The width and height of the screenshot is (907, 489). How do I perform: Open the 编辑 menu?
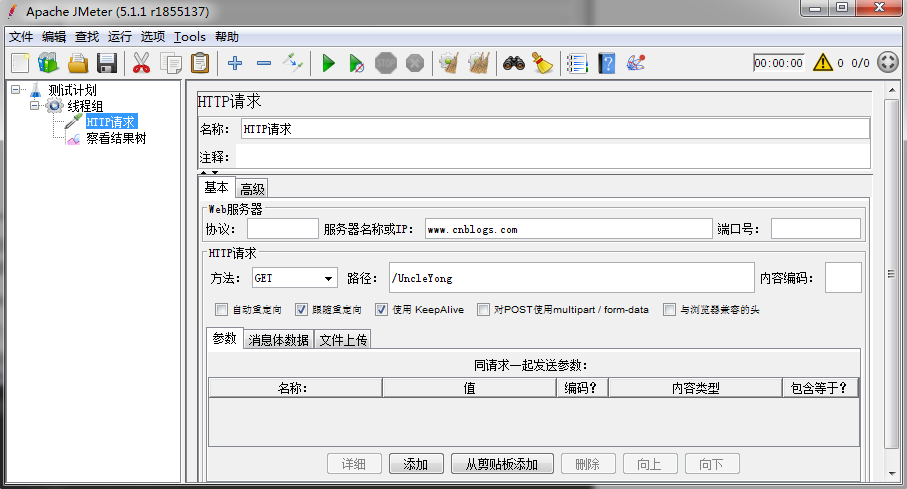pos(54,36)
